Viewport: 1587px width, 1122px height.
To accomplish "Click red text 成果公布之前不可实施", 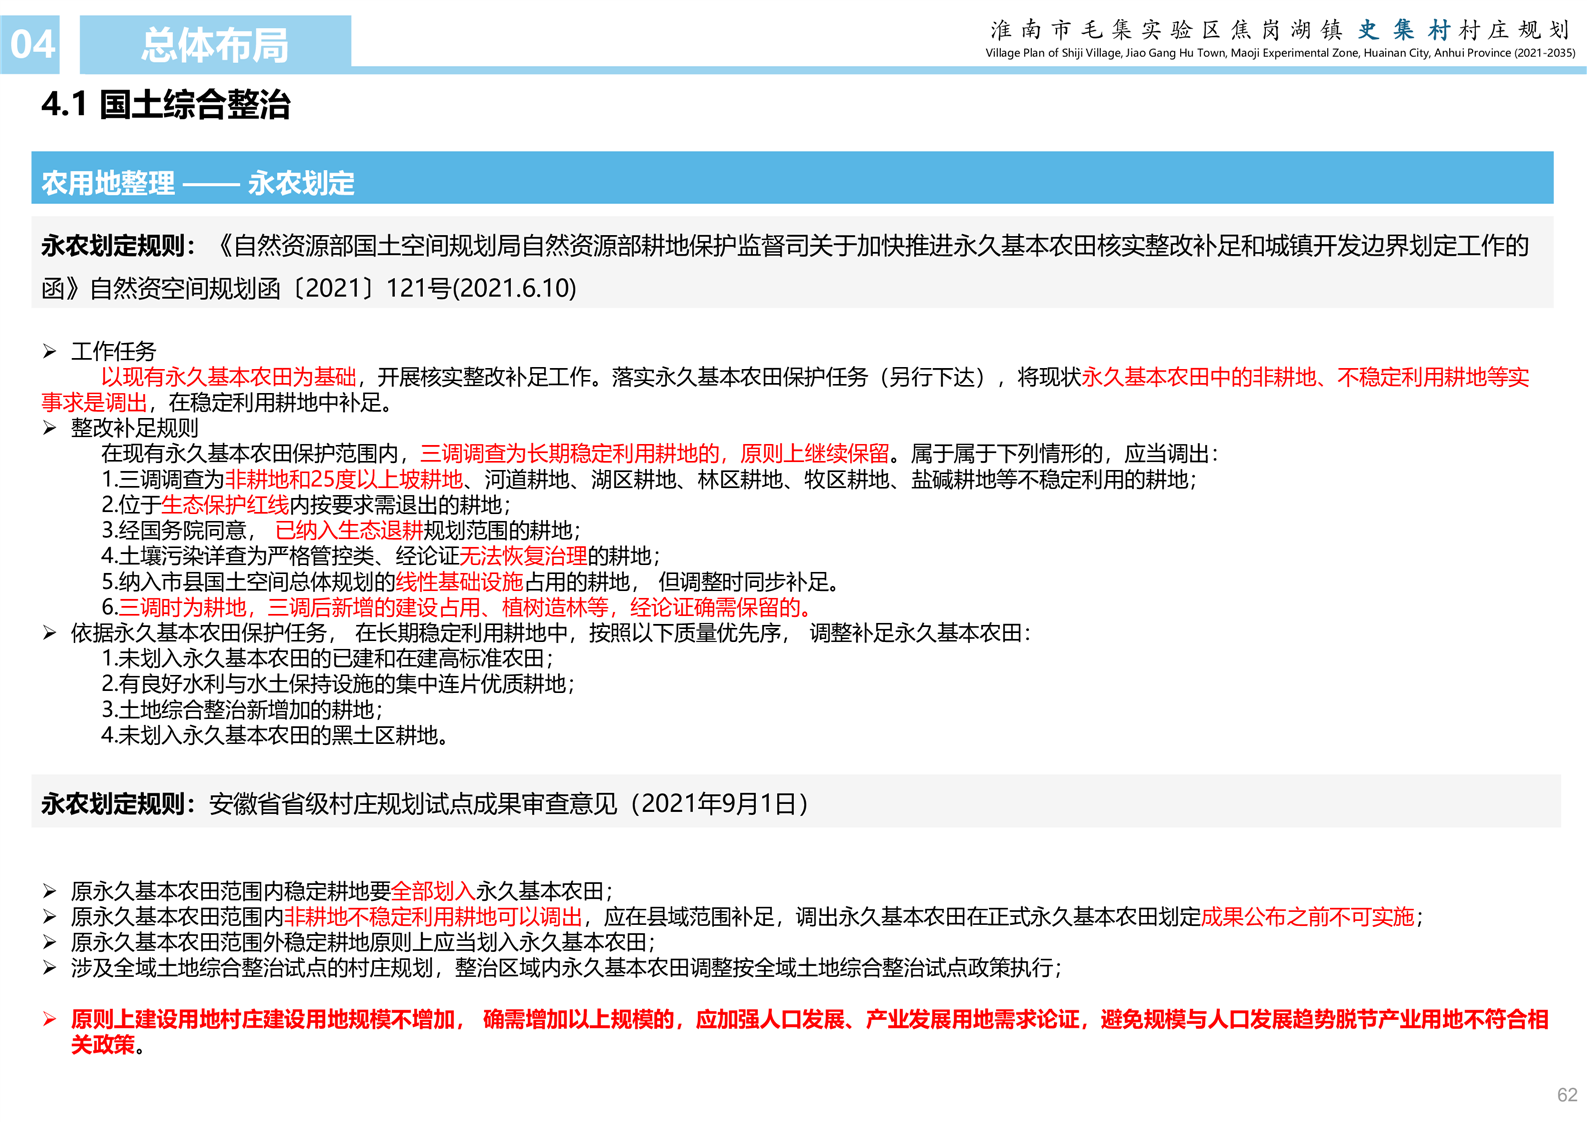I will (x=1307, y=916).
